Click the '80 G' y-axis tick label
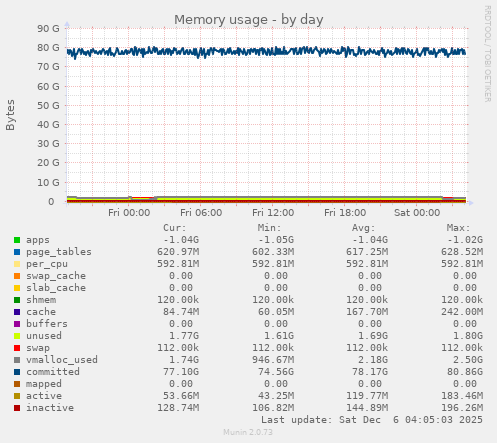This screenshot has height=443, width=497. pos(48,48)
